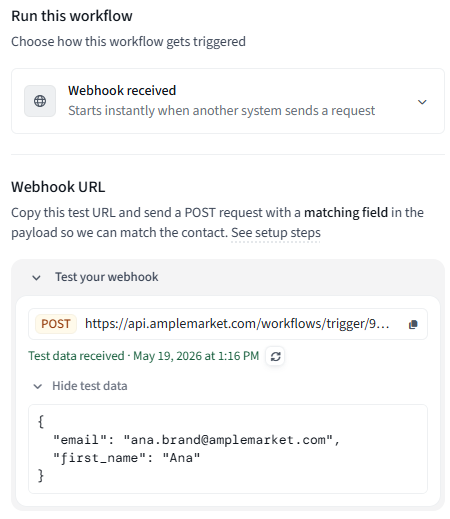Click the Webhook URL heading

[58, 187]
